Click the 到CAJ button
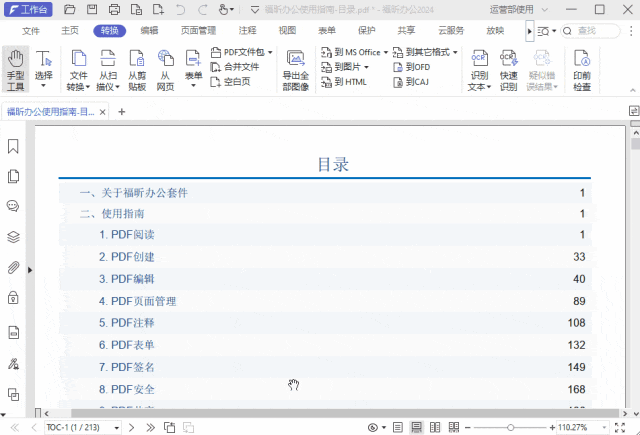The height and width of the screenshot is (435, 640). point(411,82)
